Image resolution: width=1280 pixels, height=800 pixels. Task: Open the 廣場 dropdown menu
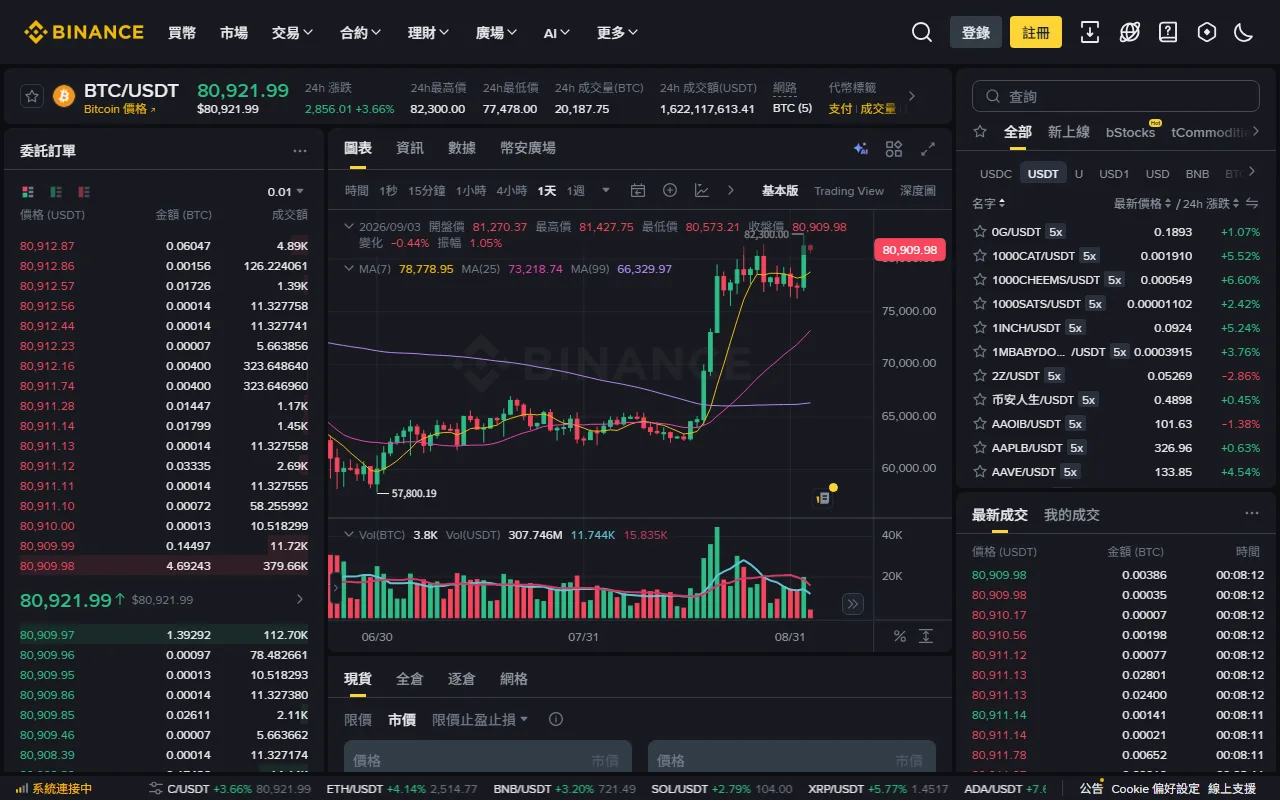[496, 33]
